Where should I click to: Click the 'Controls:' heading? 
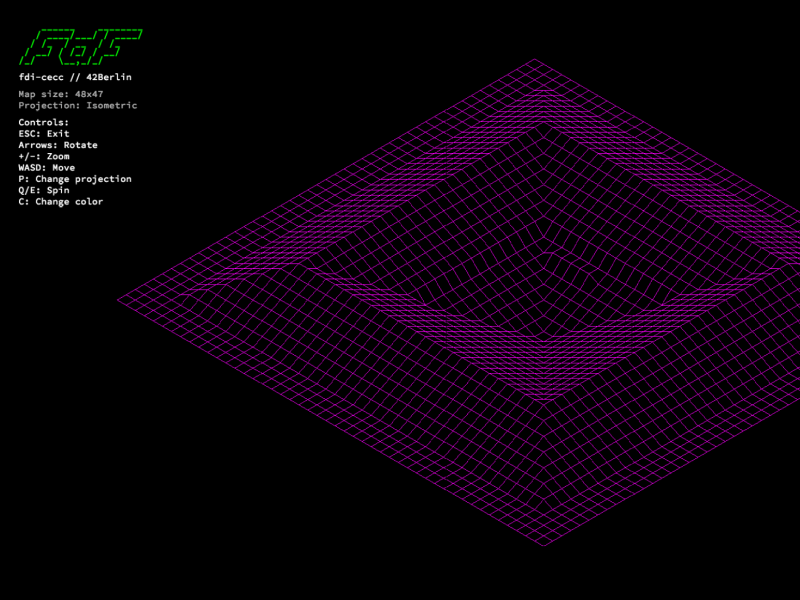[x=43, y=122]
